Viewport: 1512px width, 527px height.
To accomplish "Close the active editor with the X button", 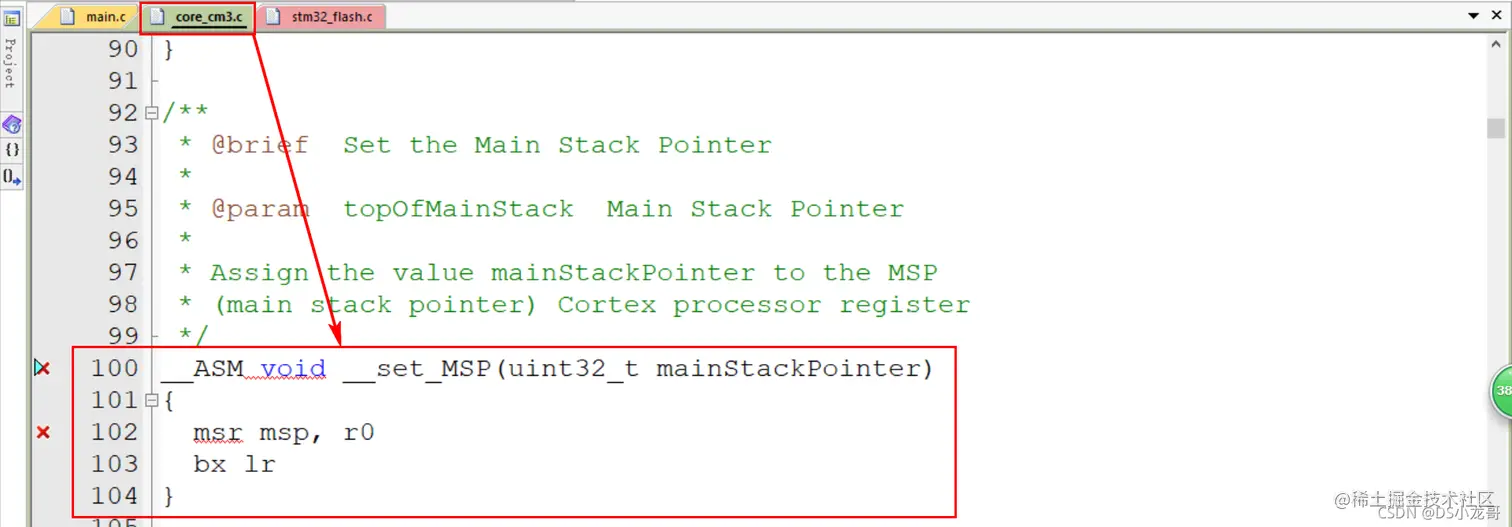I will [1496, 16].
